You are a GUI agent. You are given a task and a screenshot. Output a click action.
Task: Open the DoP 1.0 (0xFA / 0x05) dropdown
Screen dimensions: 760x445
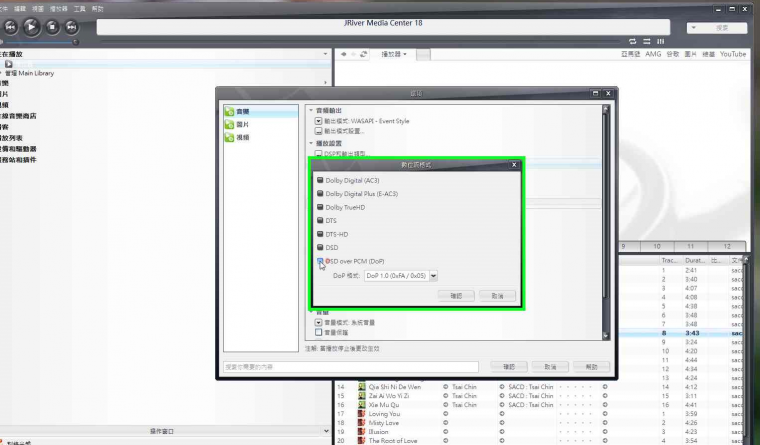pos(401,275)
